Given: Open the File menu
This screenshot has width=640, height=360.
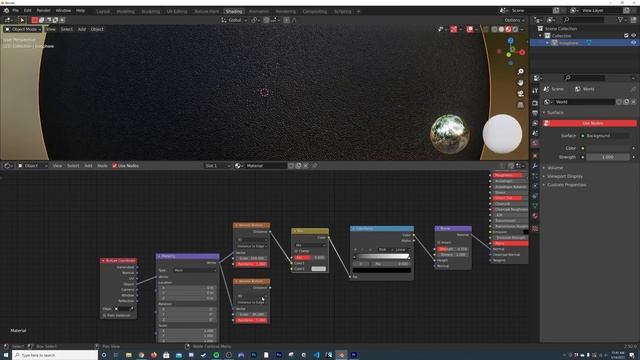Looking at the screenshot, I should (x=16, y=10).
